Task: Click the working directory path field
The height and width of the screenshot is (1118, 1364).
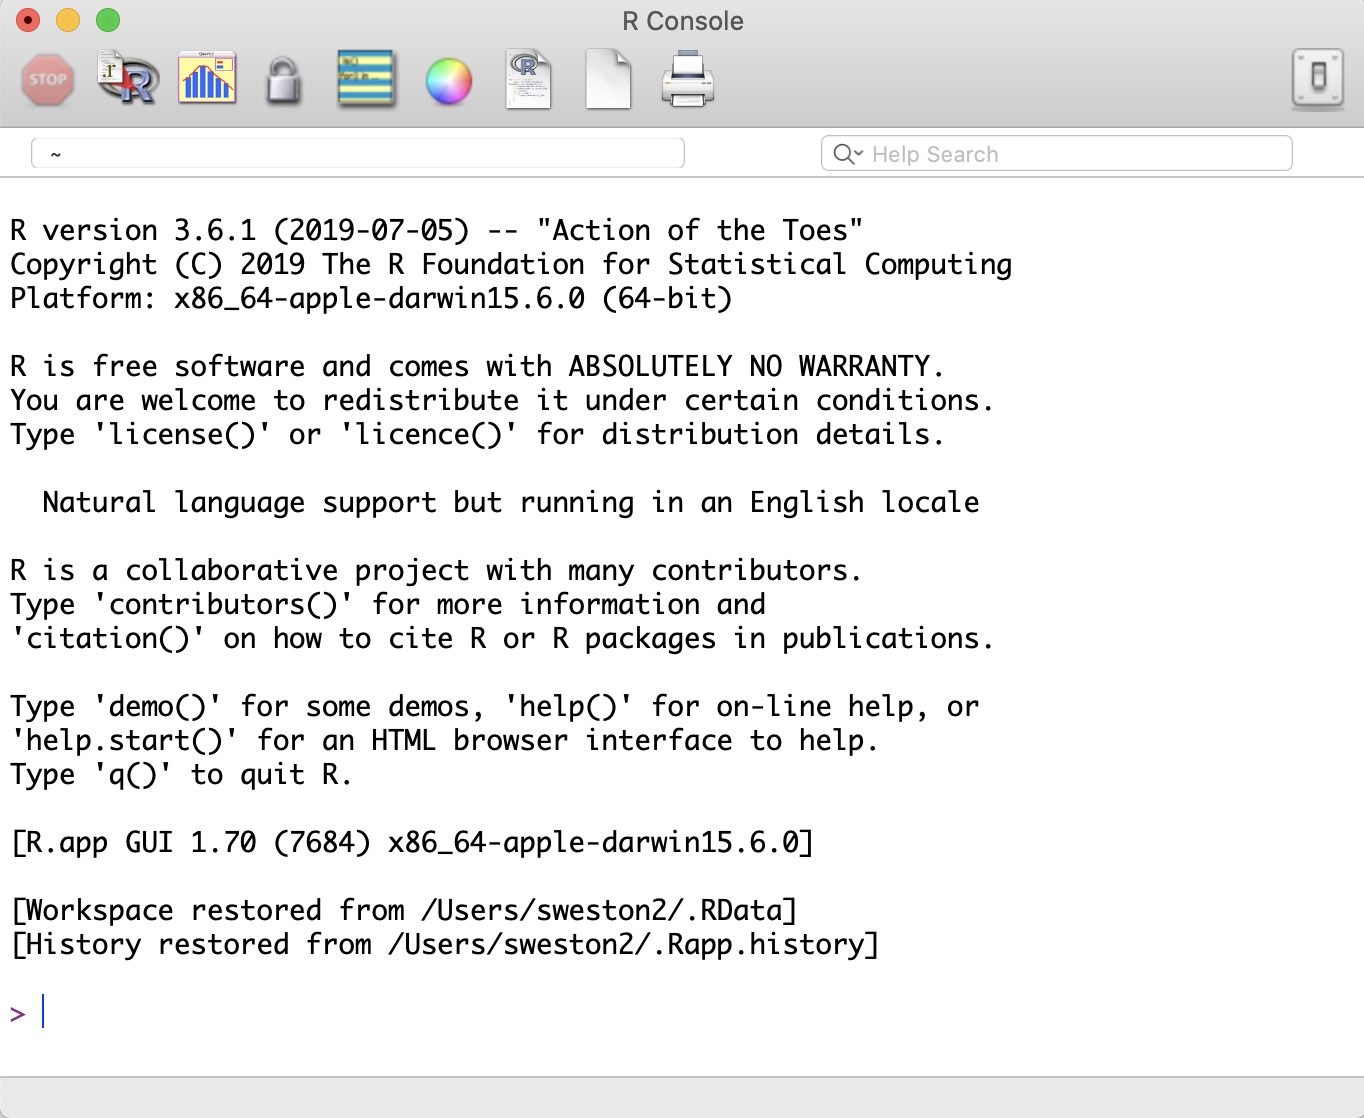Action: click(x=358, y=154)
